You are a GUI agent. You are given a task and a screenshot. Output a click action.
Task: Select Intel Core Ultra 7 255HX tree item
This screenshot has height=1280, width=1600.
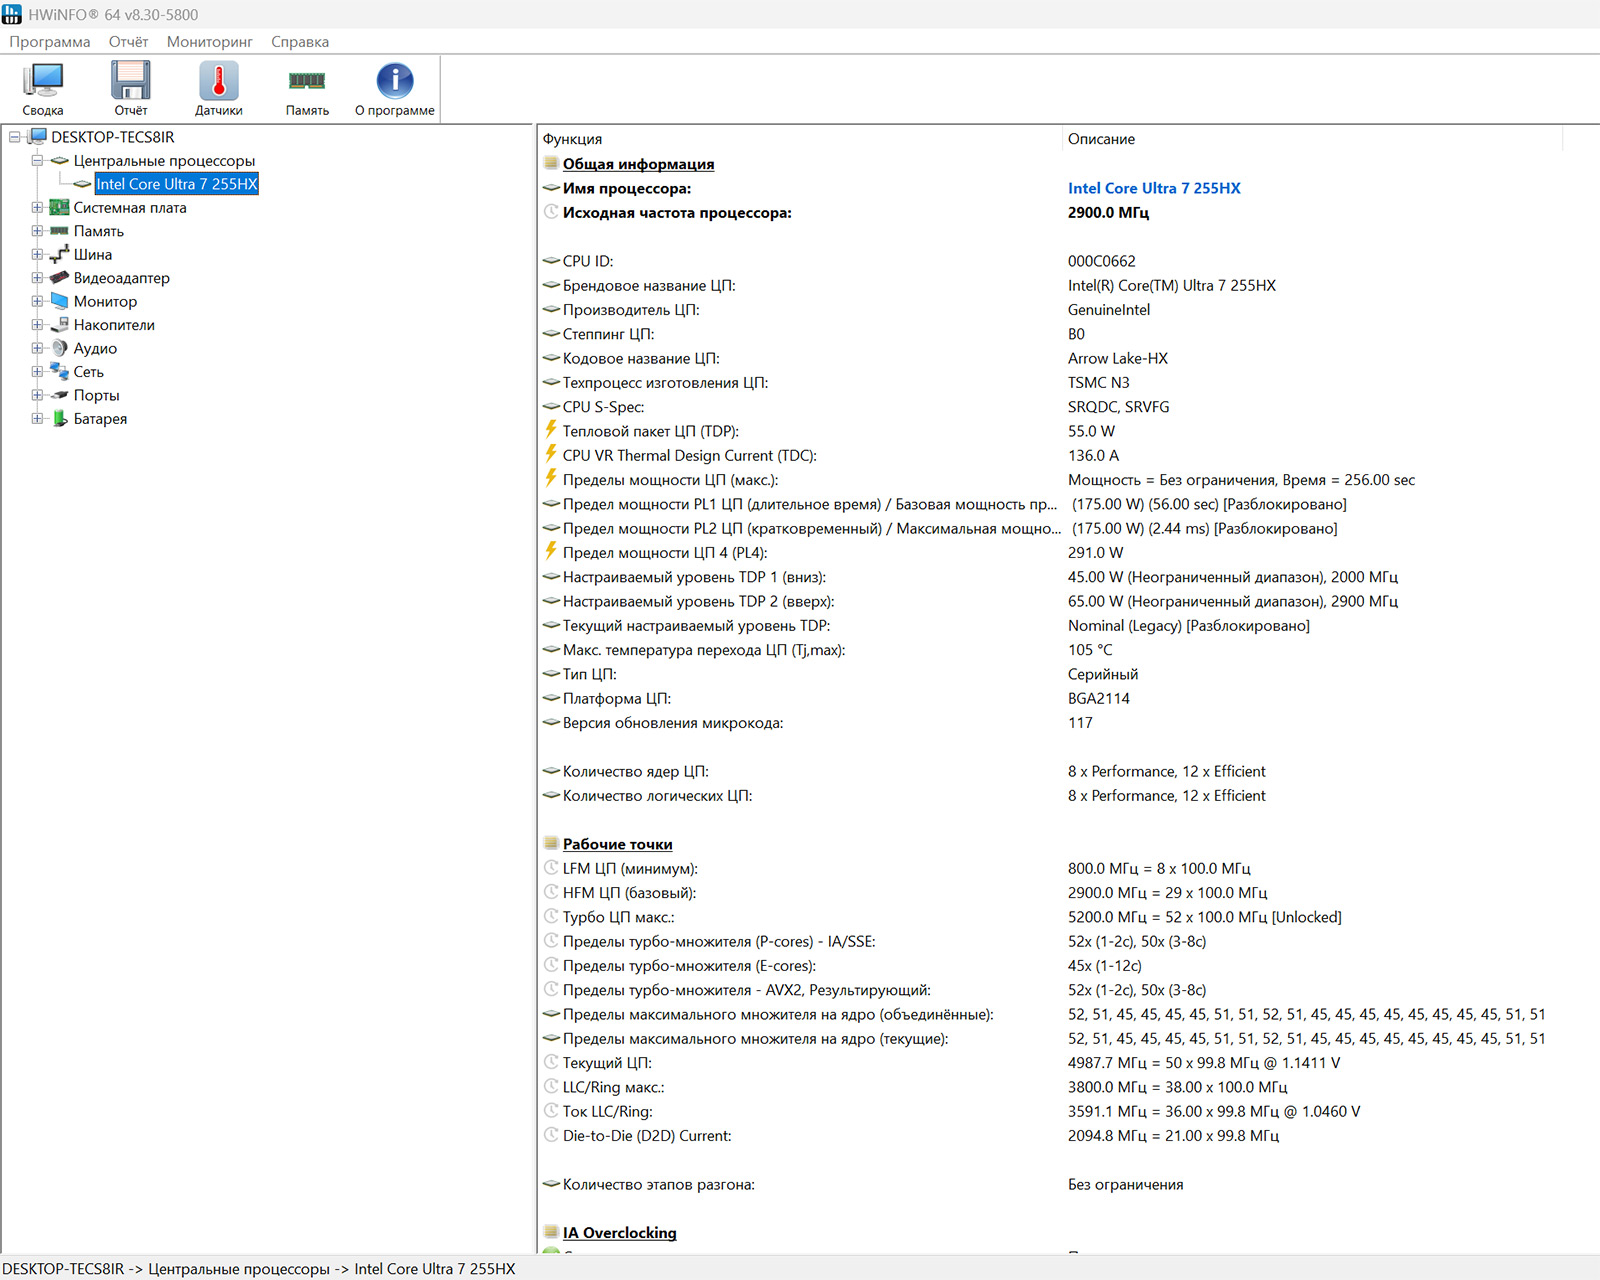pyautogui.click(x=177, y=184)
